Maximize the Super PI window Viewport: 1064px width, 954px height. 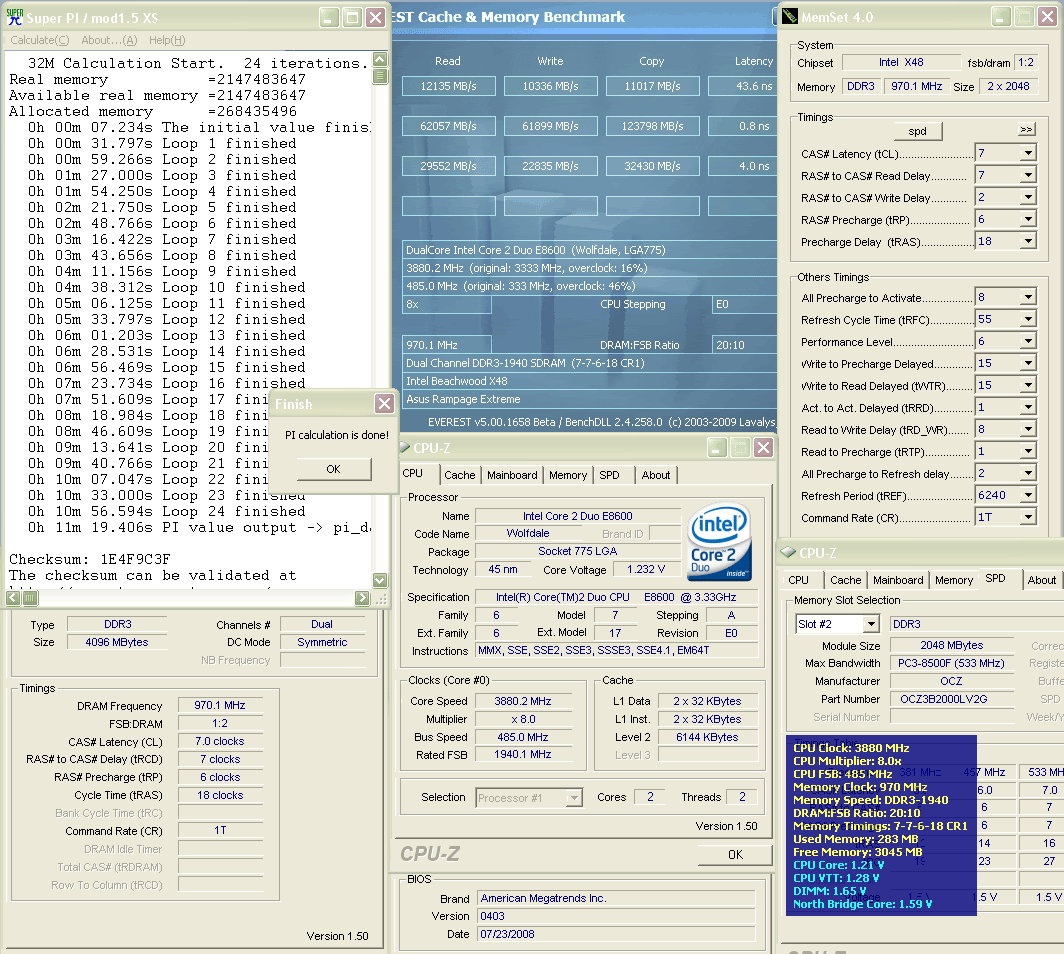(352, 18)
